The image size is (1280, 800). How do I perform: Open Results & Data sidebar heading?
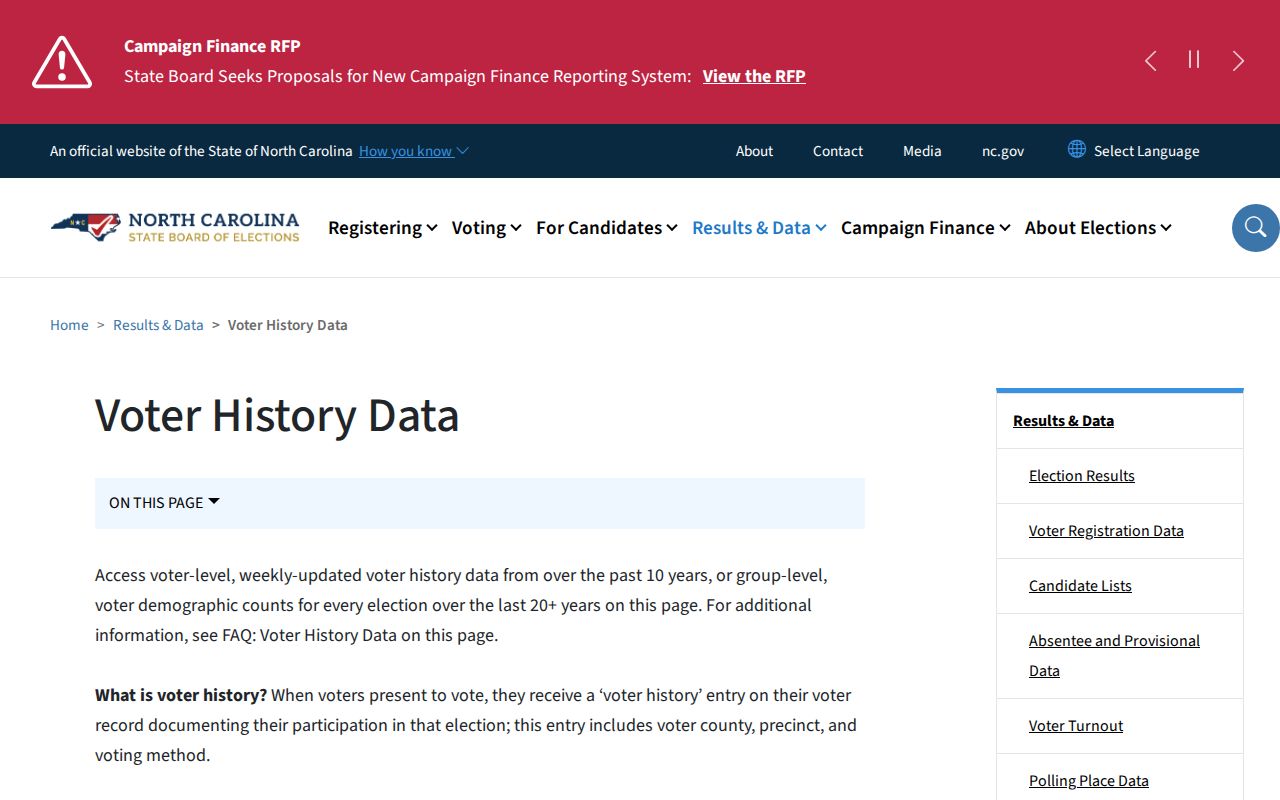(x=1063, y=421)
